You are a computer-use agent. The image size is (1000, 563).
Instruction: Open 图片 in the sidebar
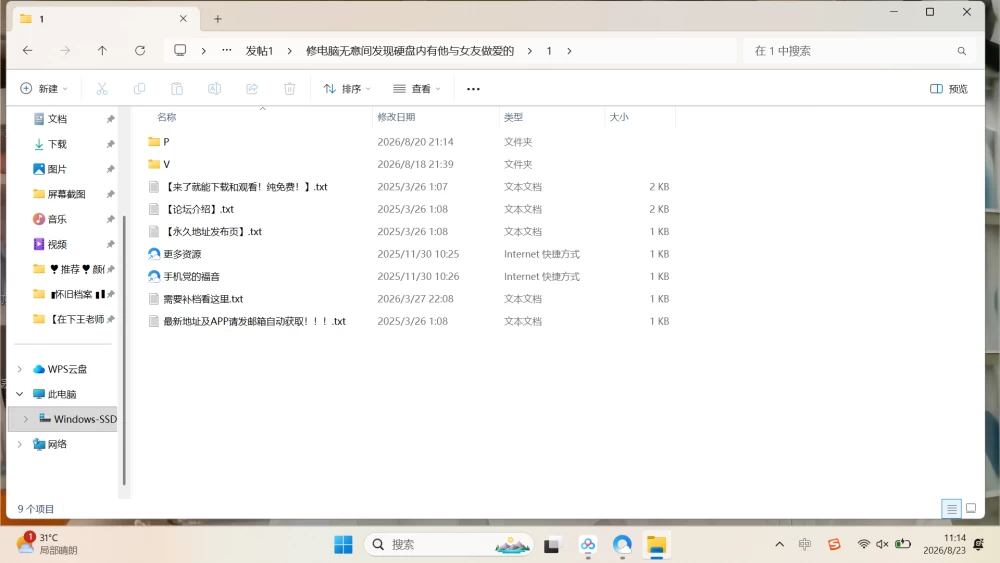click(57, 169)
